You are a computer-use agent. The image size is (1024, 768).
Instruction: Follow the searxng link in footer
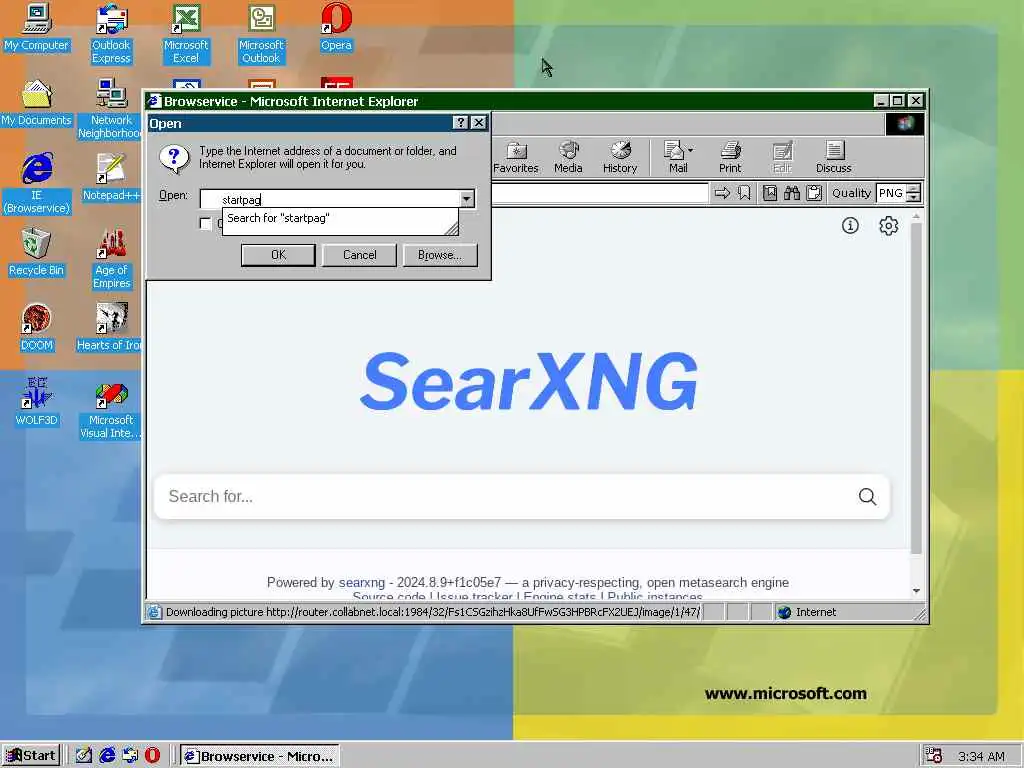[362, 582]
